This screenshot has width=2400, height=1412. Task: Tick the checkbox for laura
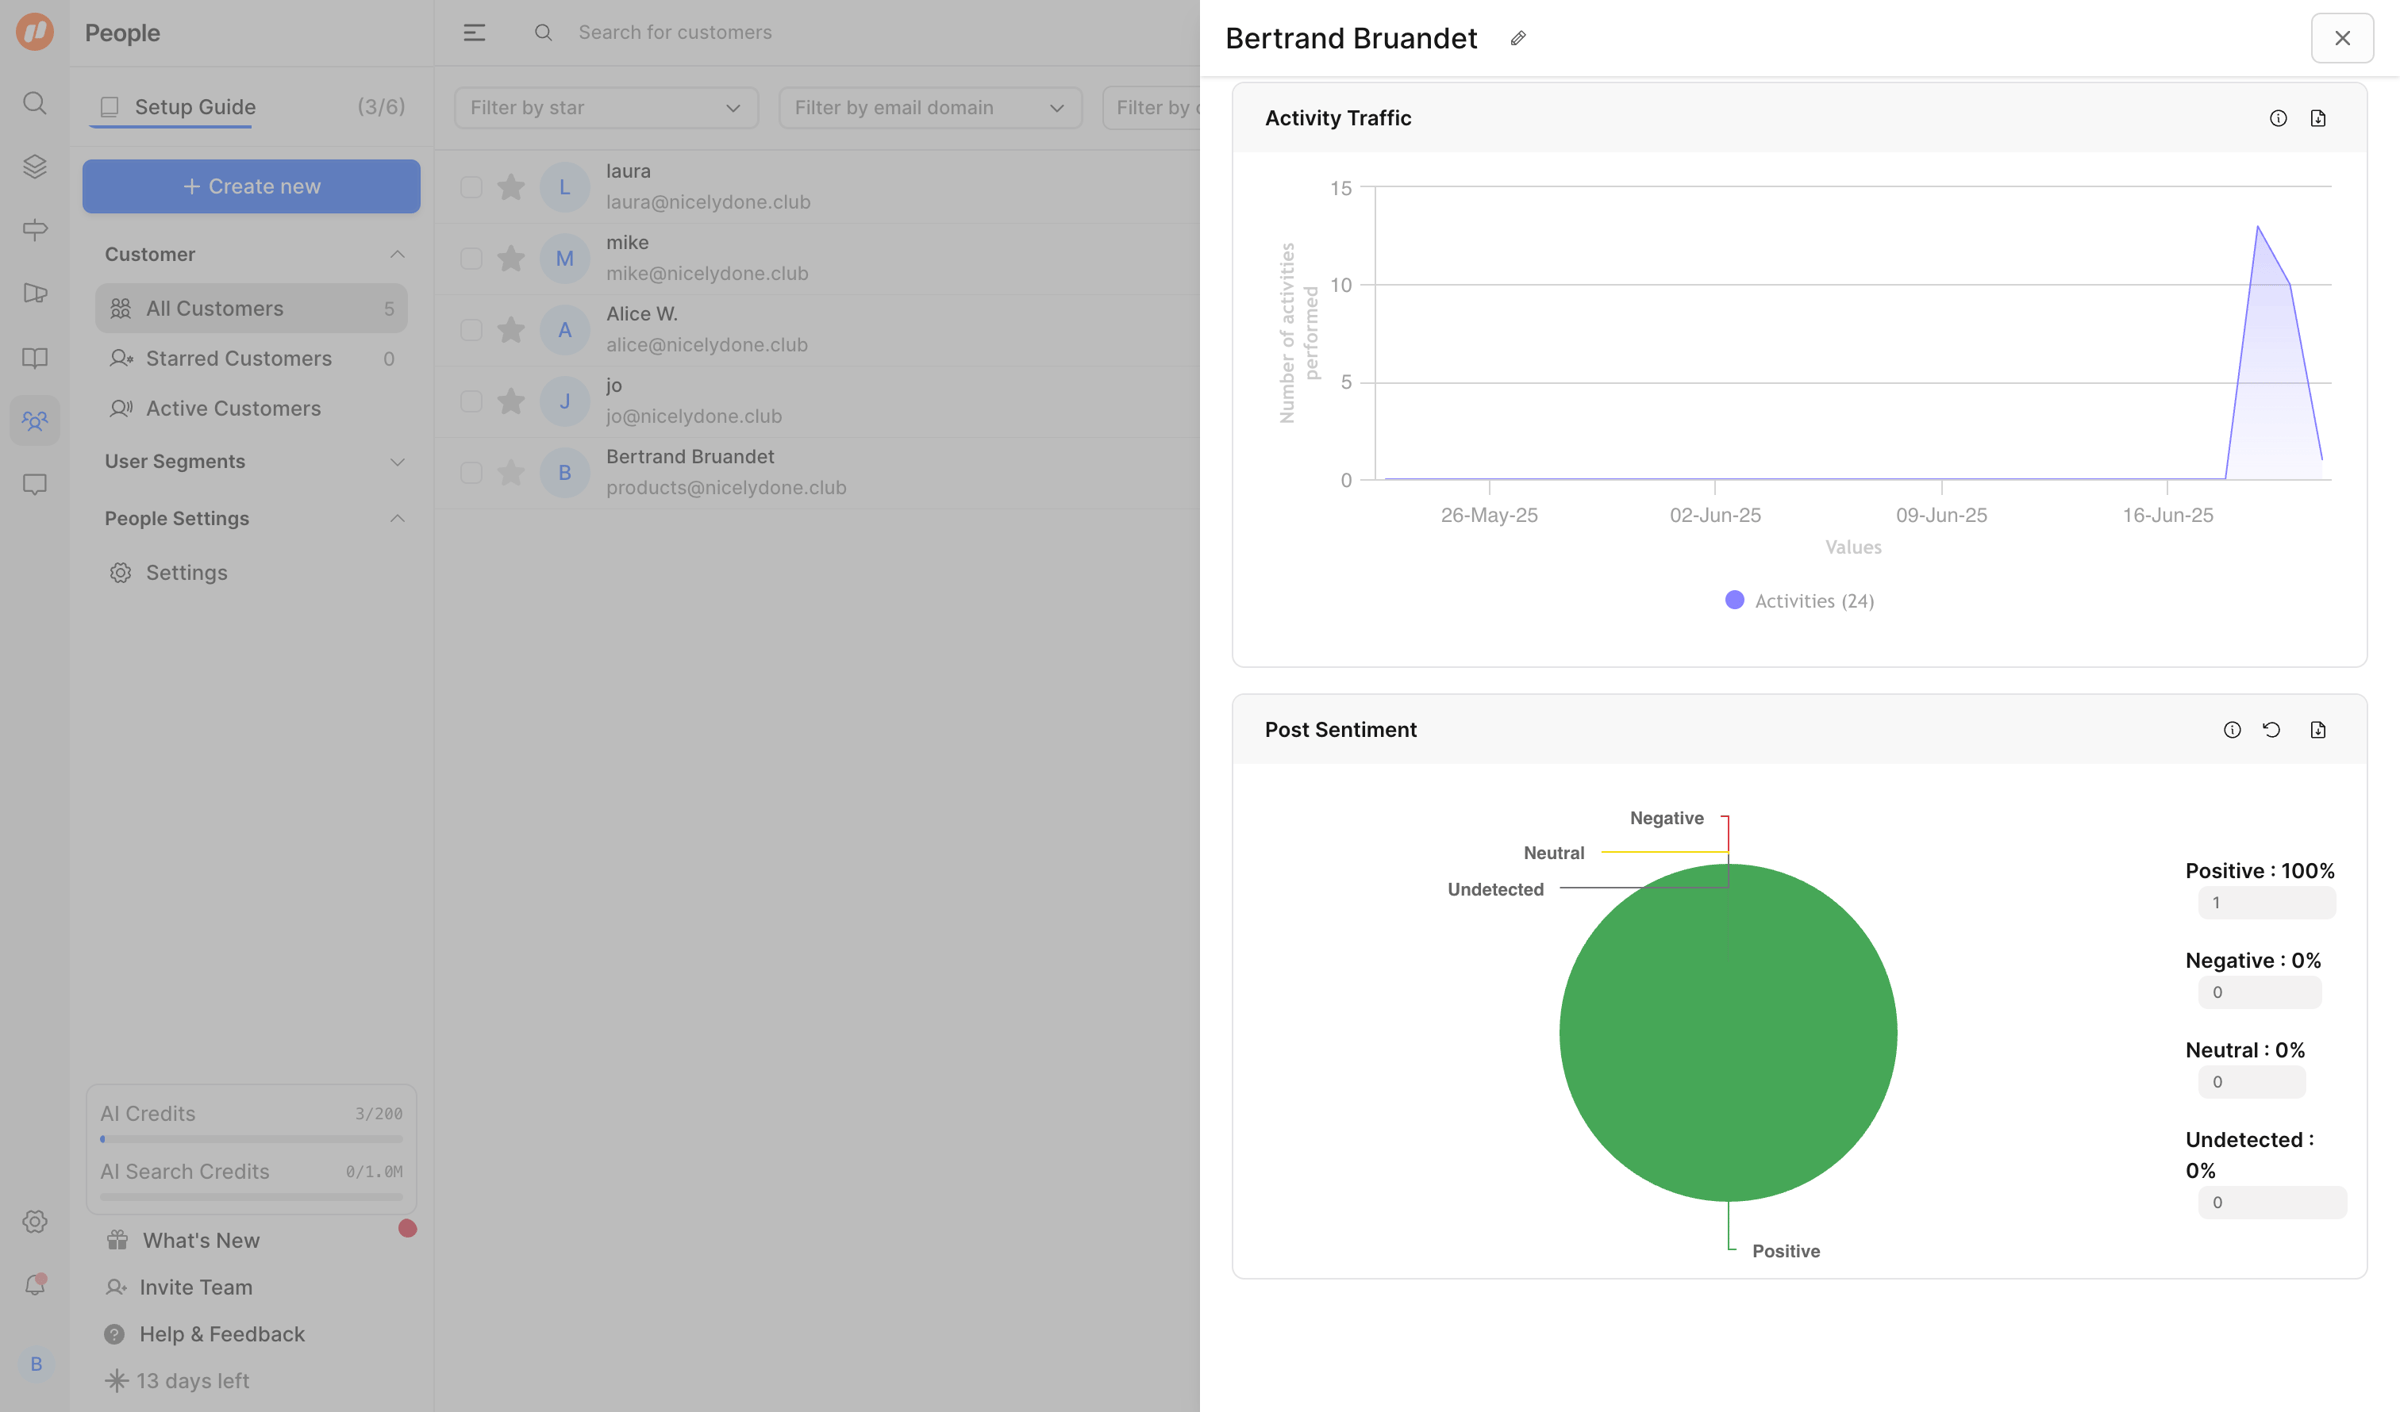(471, 187)
